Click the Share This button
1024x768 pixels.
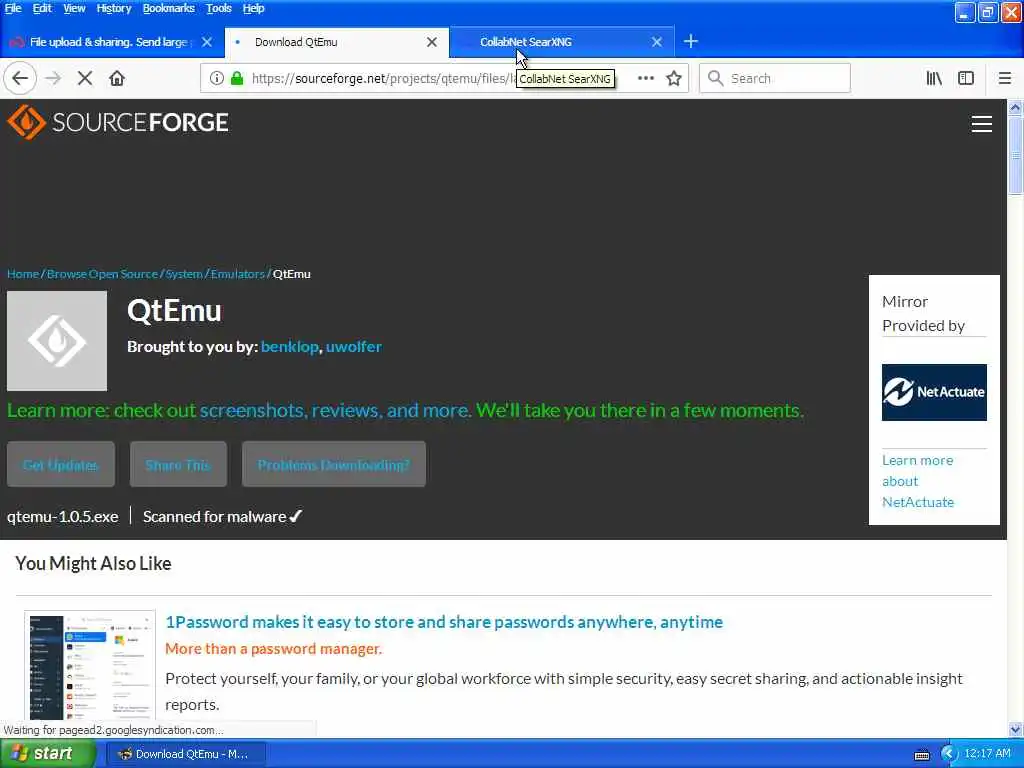click(178, 464)
